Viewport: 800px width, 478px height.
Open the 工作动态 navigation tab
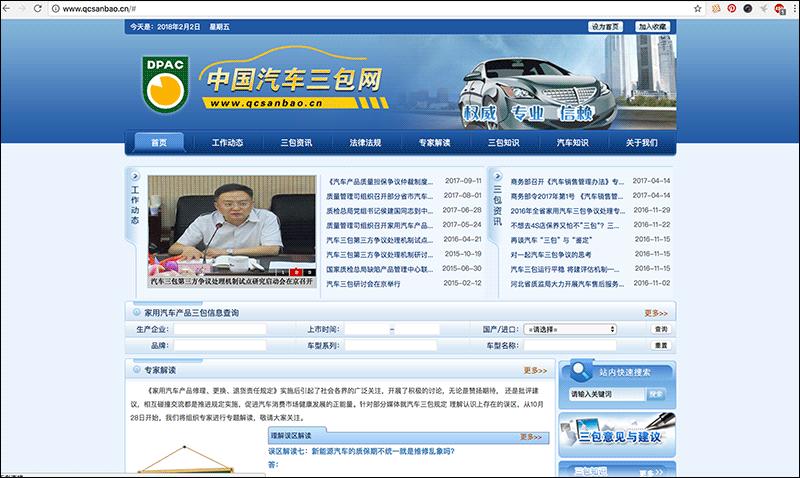click(x=228, y=142)
